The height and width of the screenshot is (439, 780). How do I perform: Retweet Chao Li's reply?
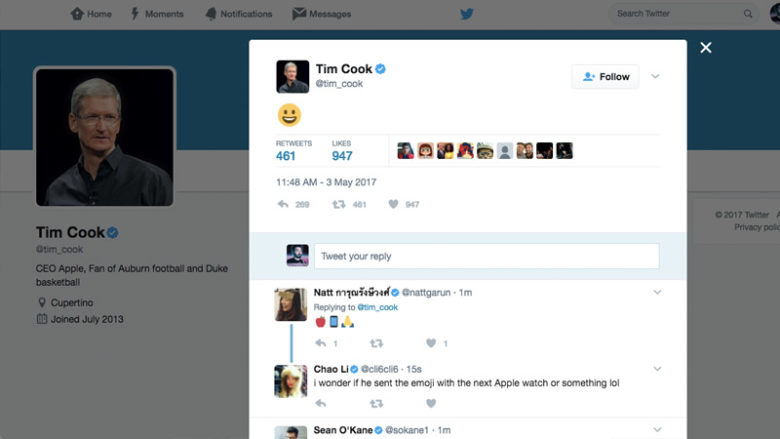377,404
